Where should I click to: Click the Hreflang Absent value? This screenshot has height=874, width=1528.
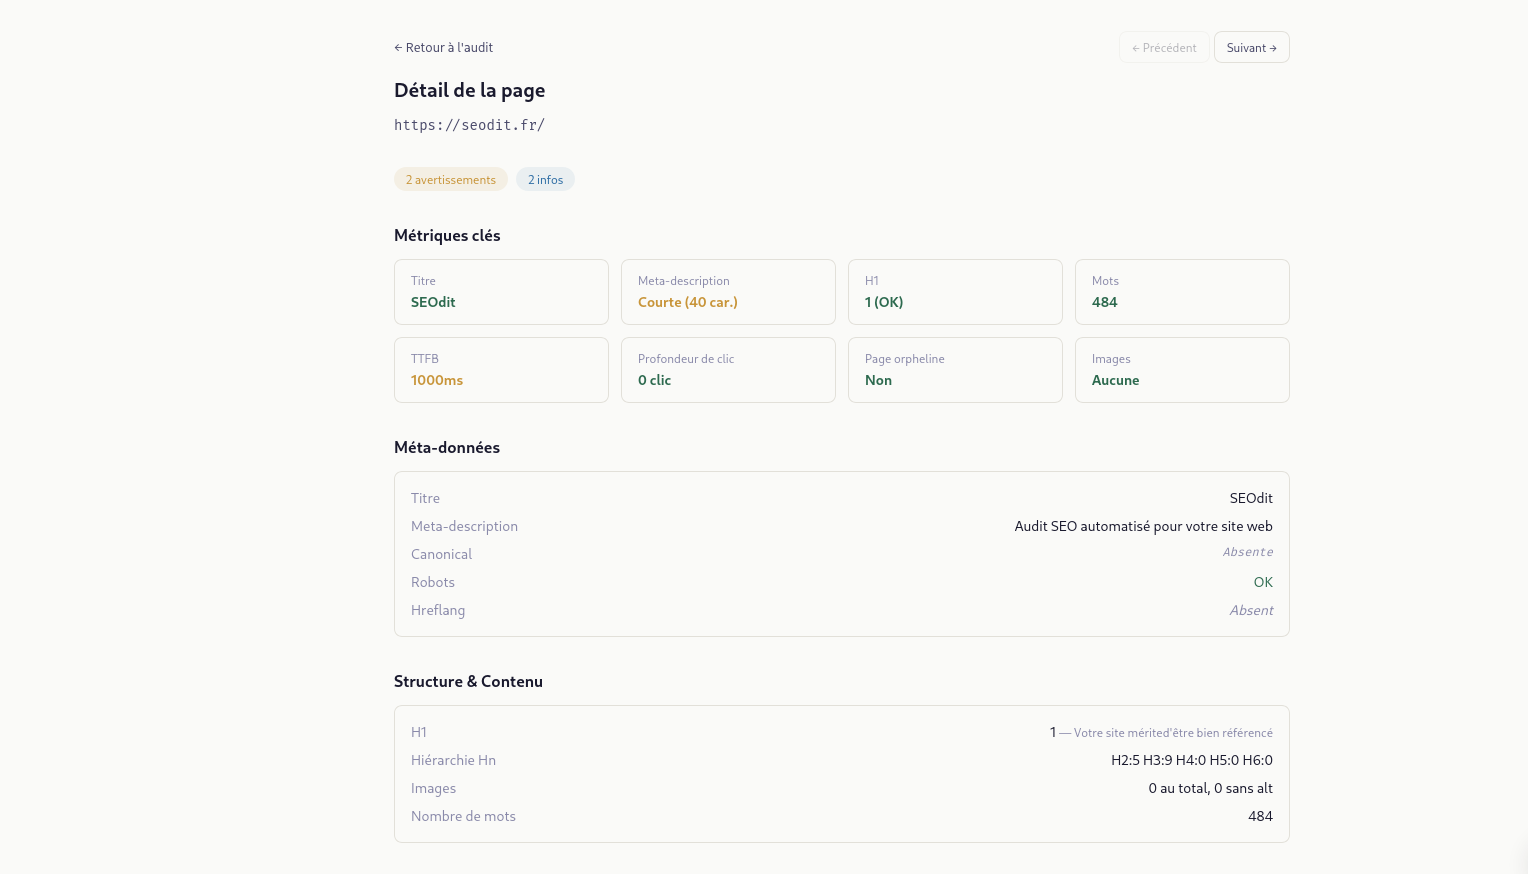point(1251,610)
